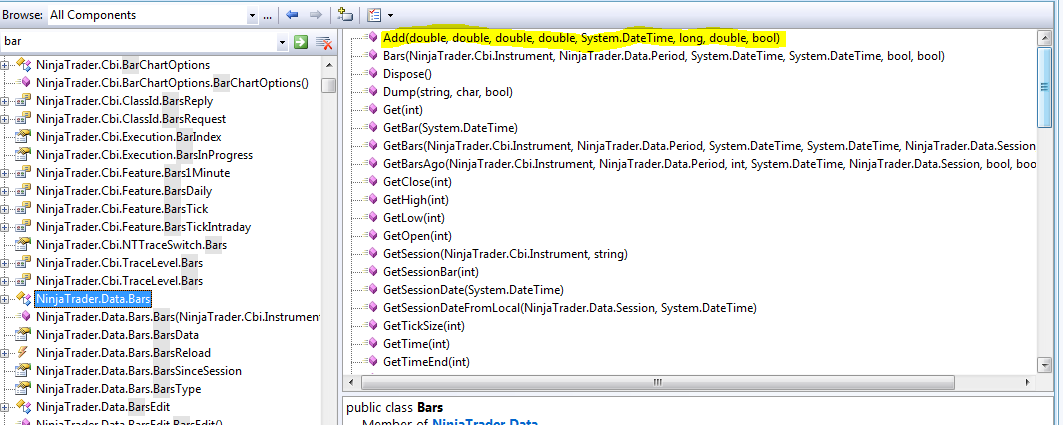Image resolution: width=1063 pixels, height=425 pixels.
Task: Select the GetClose(int) member
Action: (x=417, y=182)
